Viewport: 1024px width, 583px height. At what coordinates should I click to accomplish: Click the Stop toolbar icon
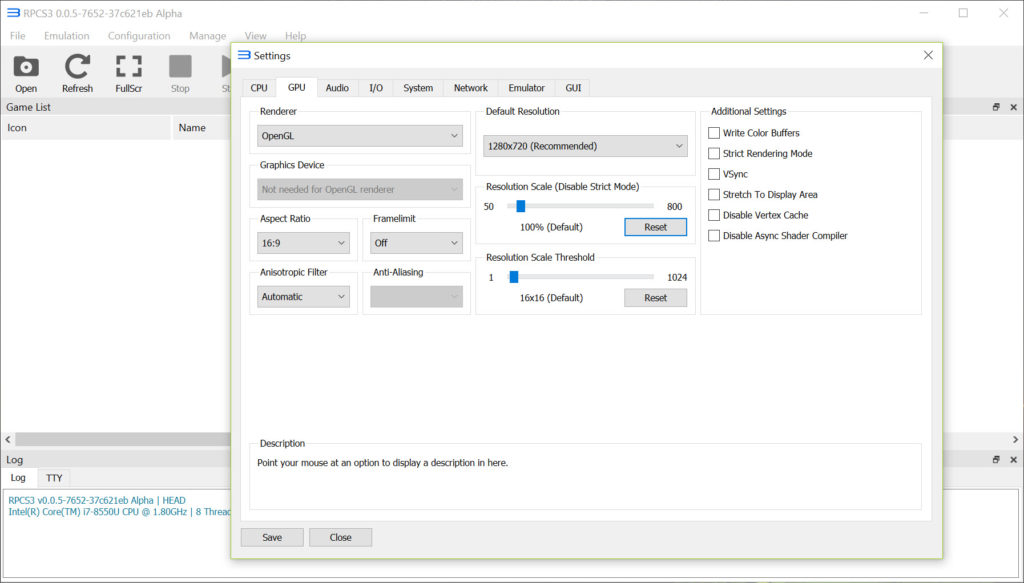pyautogui.click(x=180, y=74)
